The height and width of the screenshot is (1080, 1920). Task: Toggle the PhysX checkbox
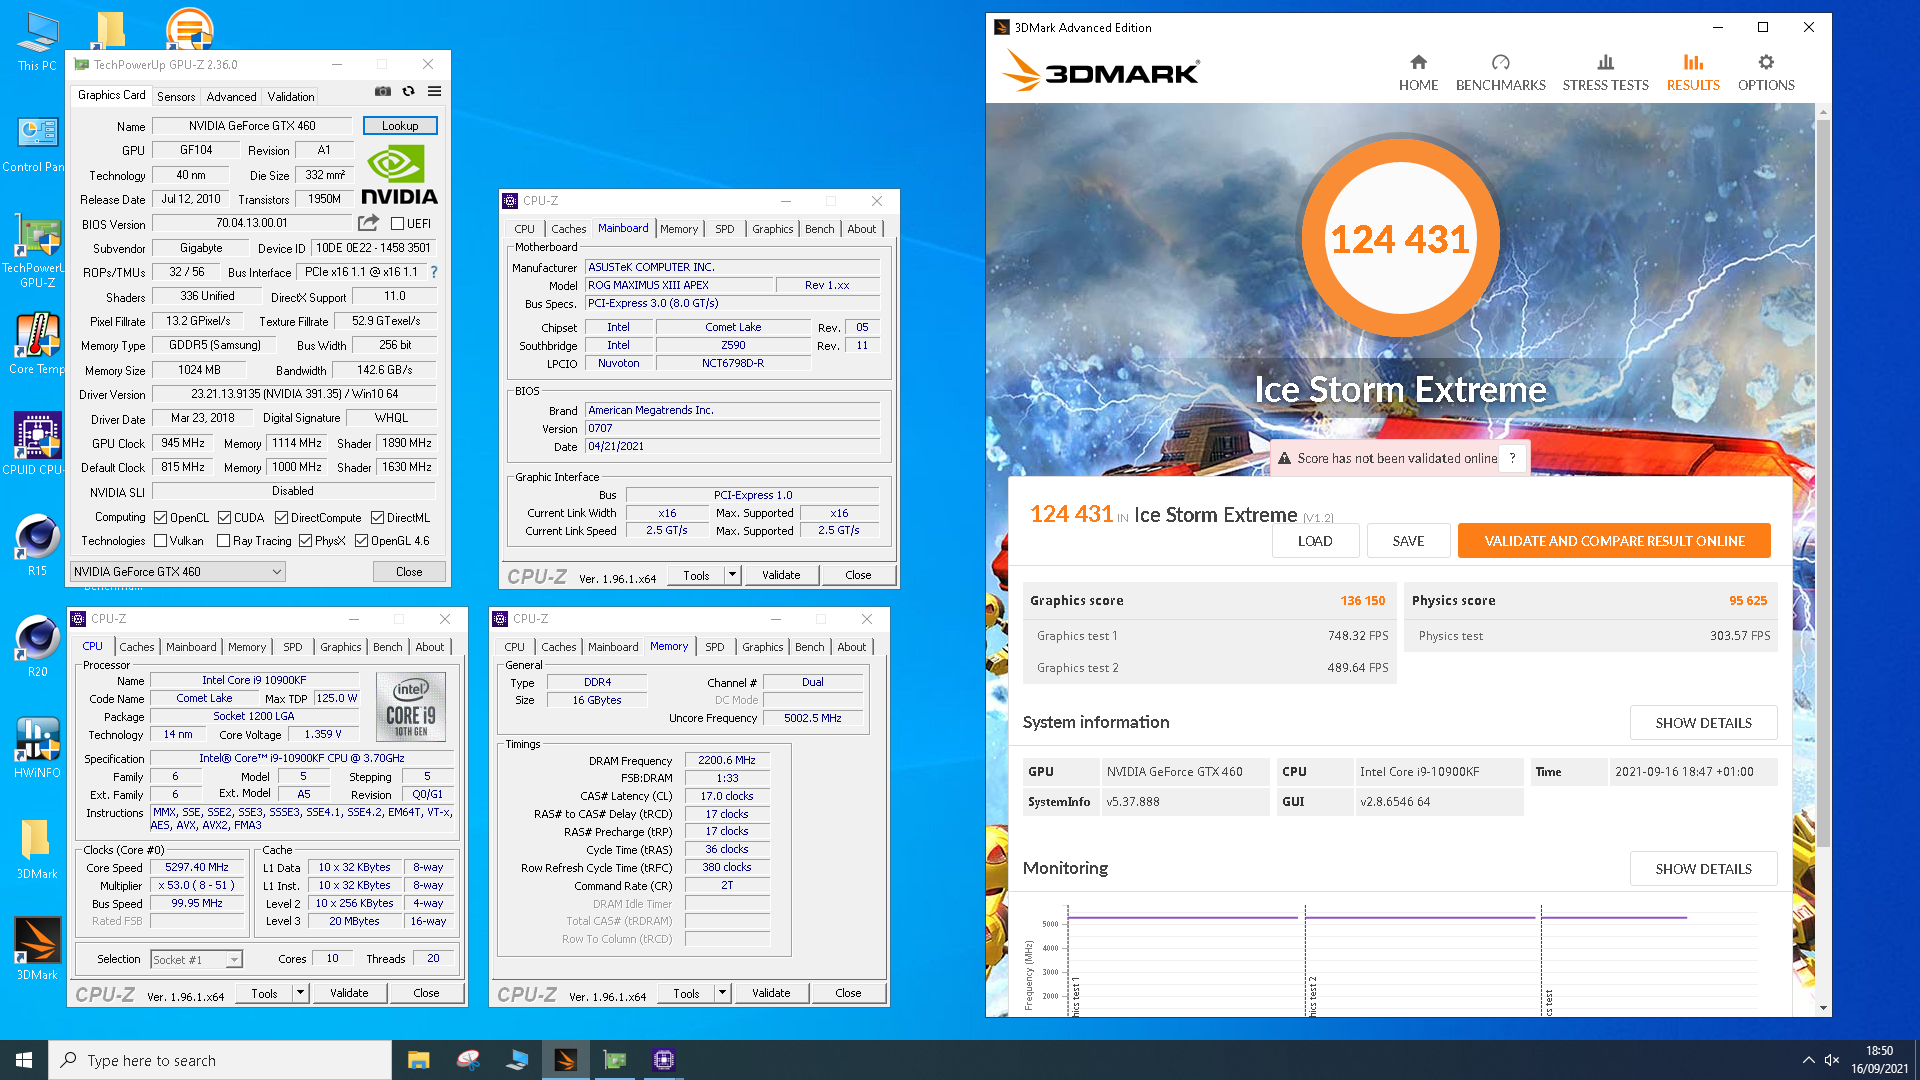coord(305,541)
